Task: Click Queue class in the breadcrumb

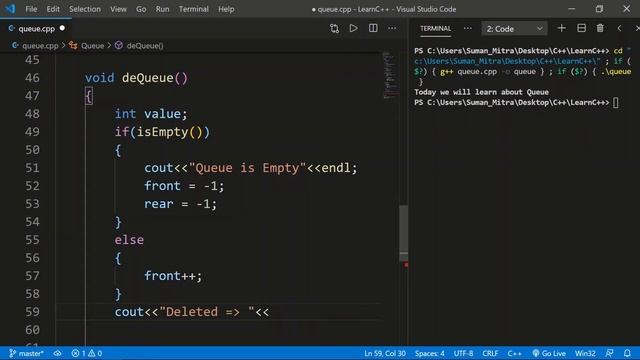Action: click(92, 46)
